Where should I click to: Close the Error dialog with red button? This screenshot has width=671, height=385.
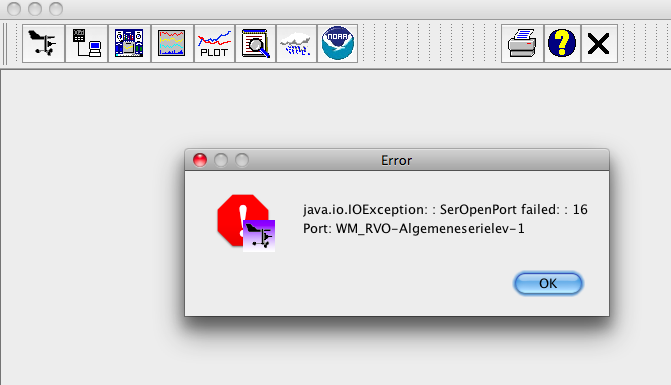[x=200, y=160]
